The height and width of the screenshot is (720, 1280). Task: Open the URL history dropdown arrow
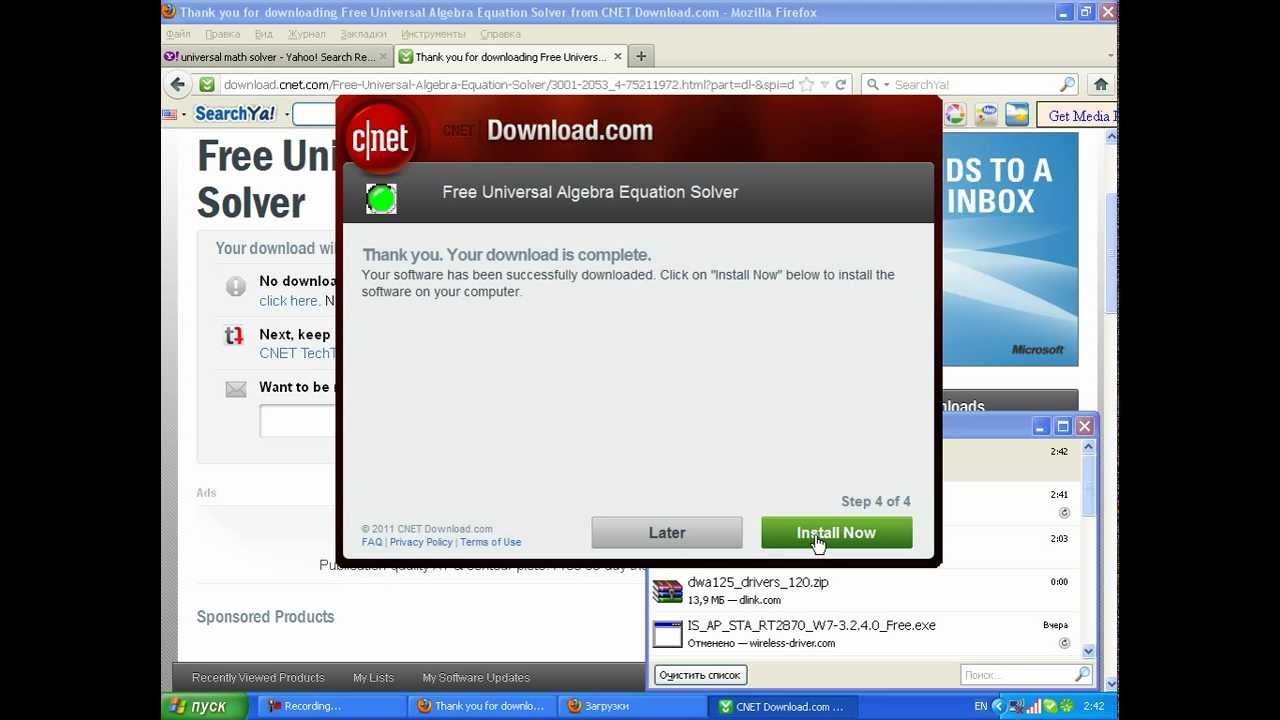point(824,85)
